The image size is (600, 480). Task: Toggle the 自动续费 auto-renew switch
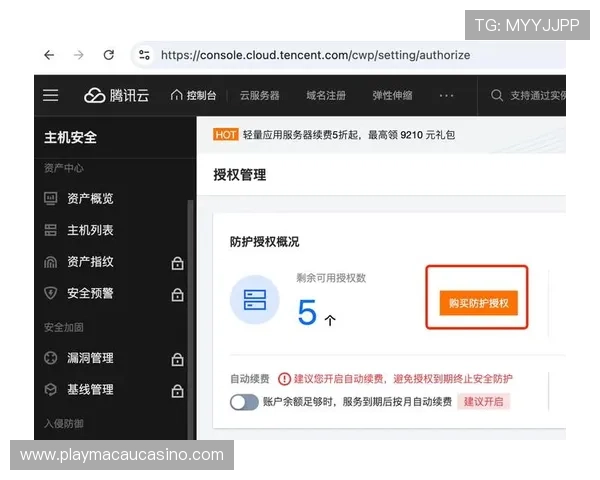244,402
